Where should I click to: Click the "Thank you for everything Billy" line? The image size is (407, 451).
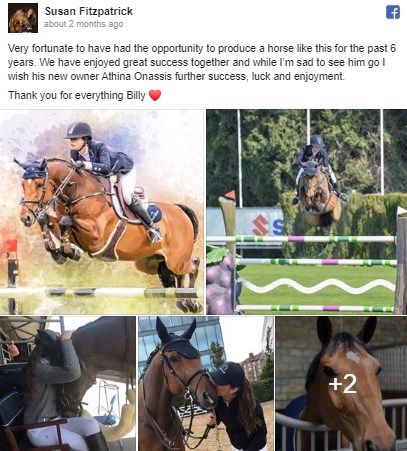(77, 95)
